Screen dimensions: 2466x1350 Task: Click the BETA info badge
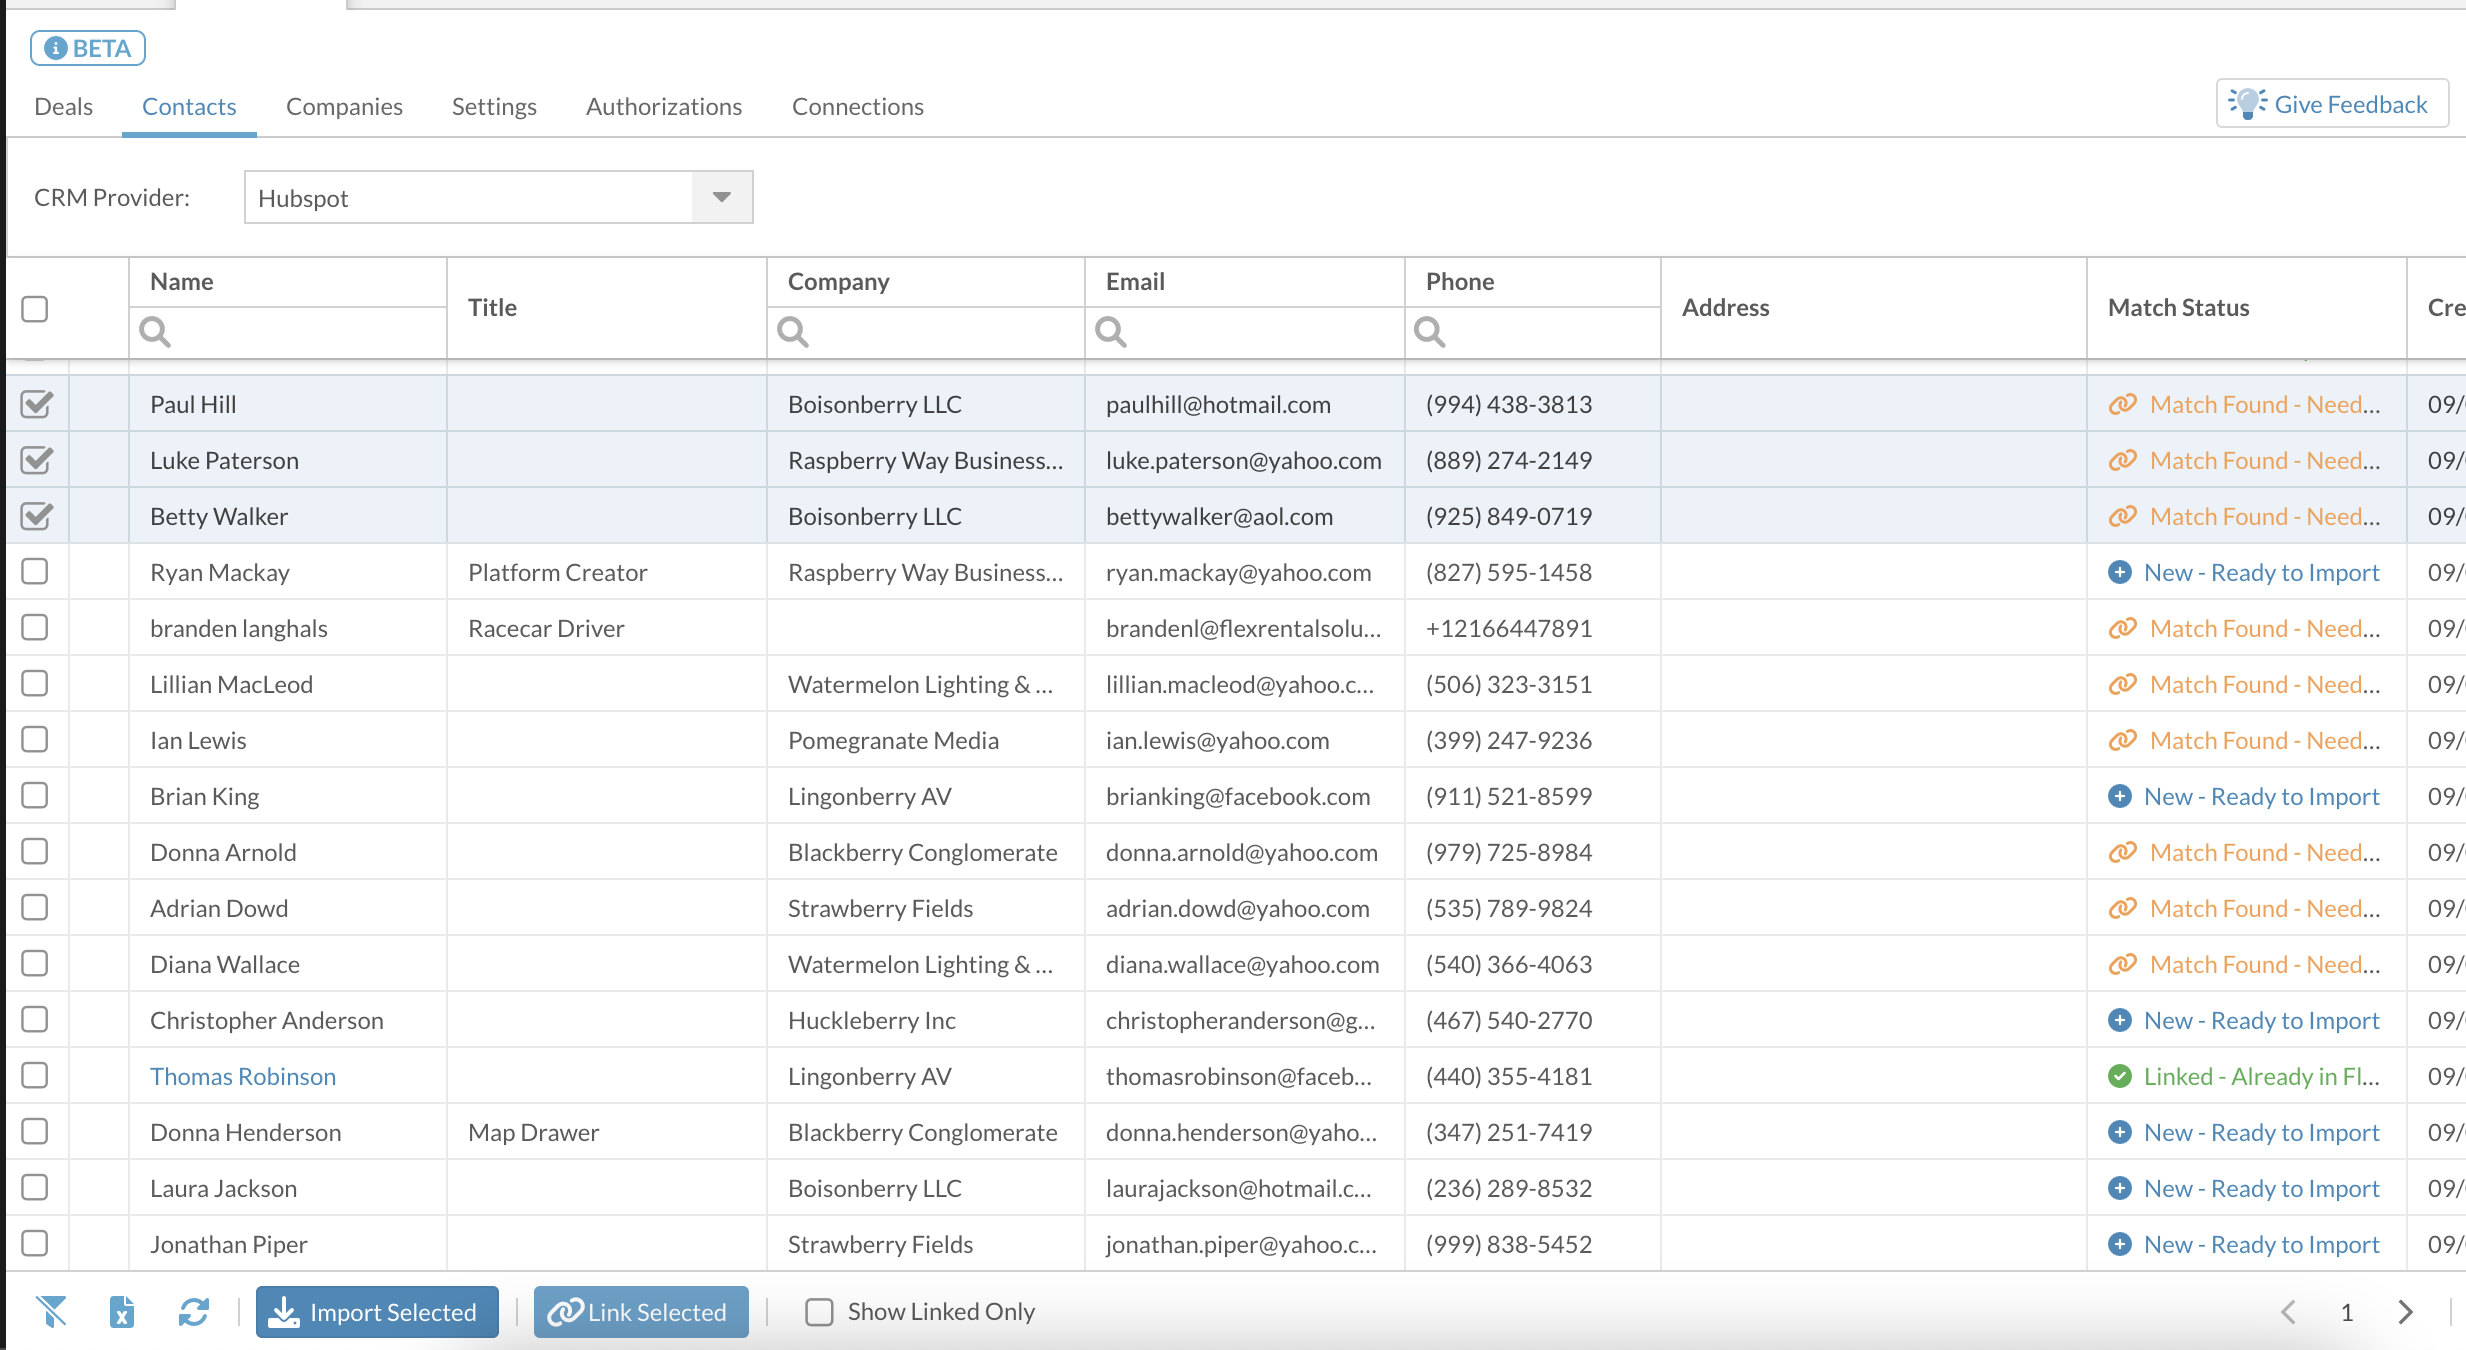click(x=88, y=48)
